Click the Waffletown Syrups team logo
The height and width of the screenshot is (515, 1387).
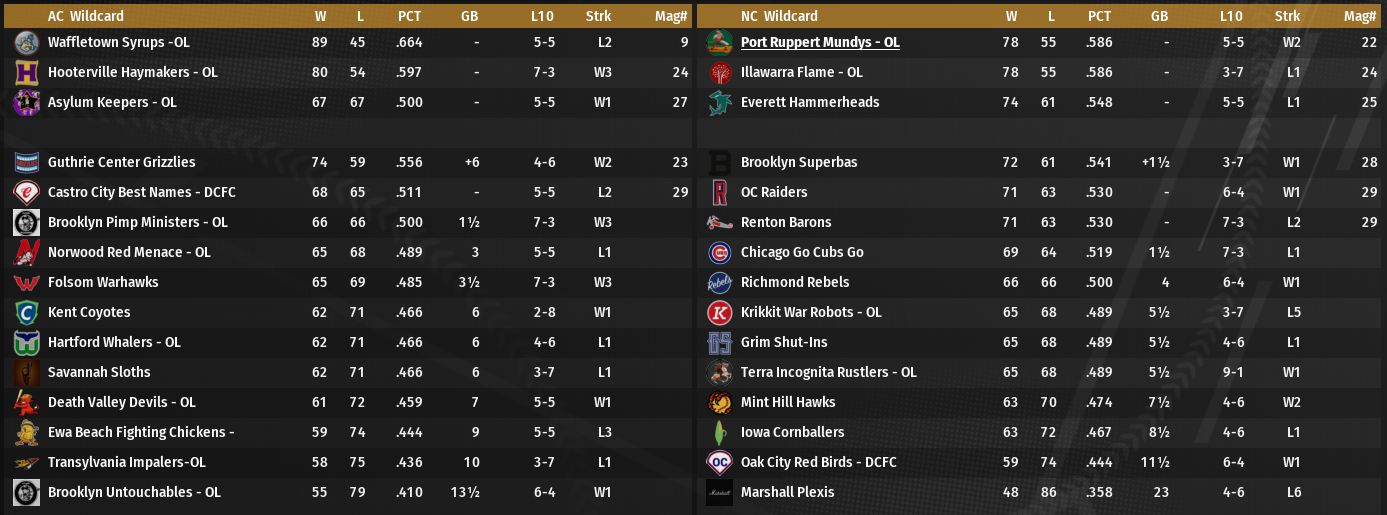27,42
